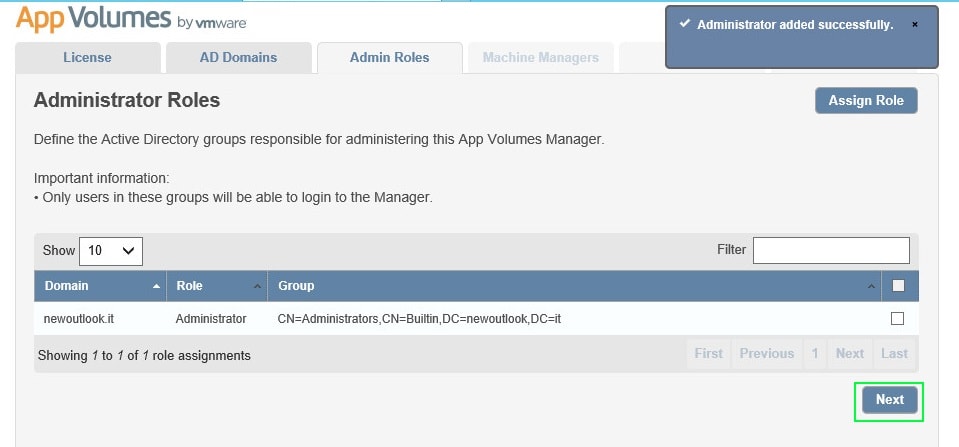This screenshot has width=959, height=447.
Task: Click the Group column sort arrow
Action: tap(871, 287)
